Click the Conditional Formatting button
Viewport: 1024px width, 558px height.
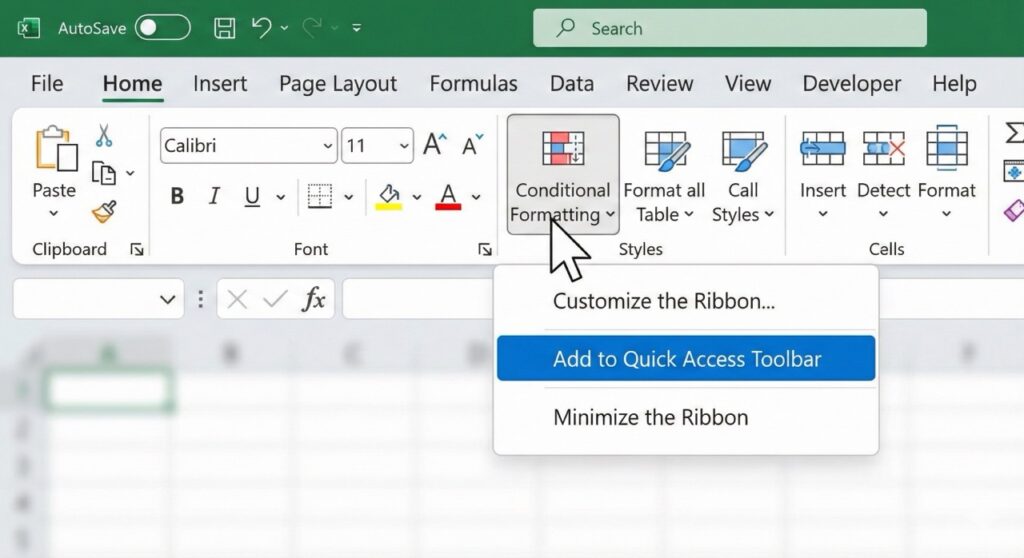coord(562,175)
